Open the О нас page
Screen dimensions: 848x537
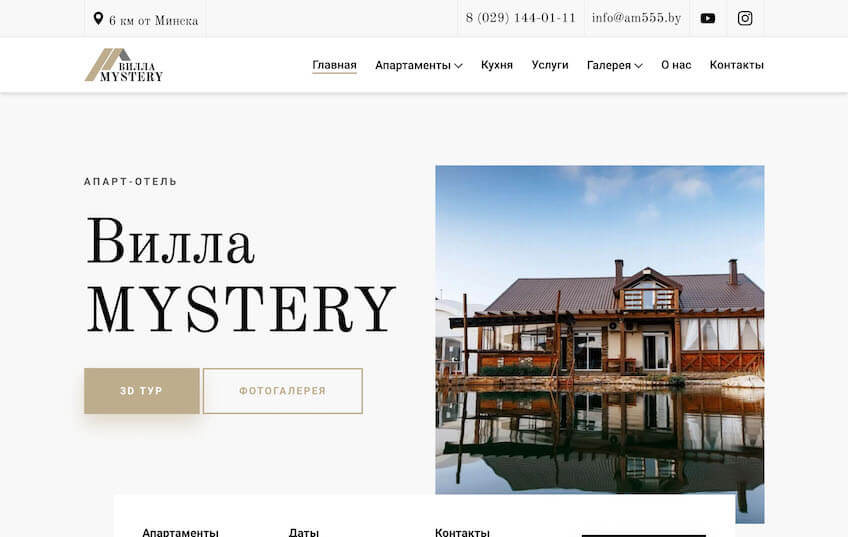pyautogui.click(x=676, y=65)
